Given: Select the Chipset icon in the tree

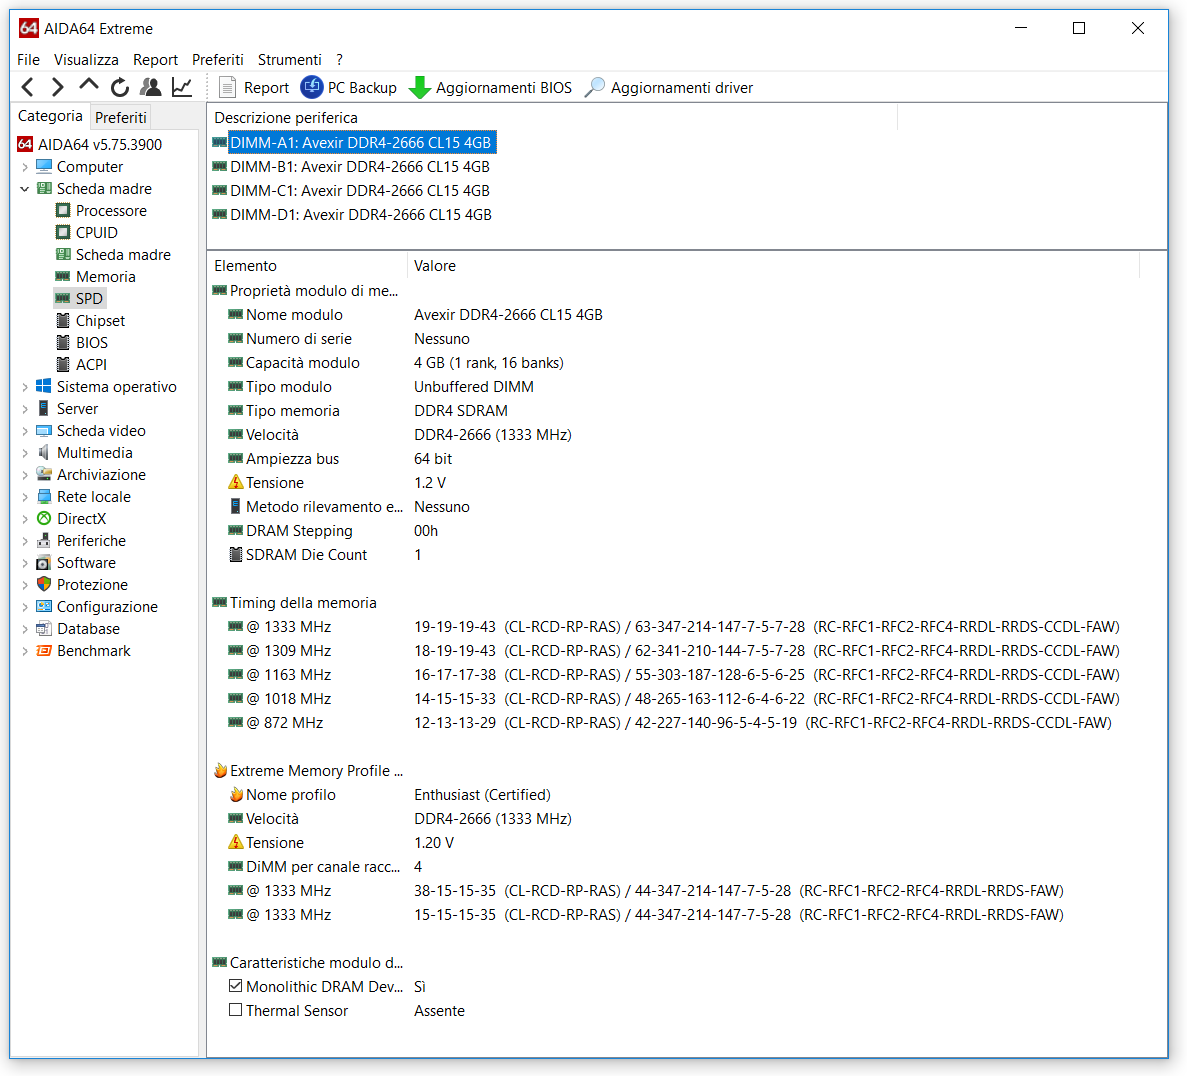Looking at the screenshot, I should click(63, 320).
